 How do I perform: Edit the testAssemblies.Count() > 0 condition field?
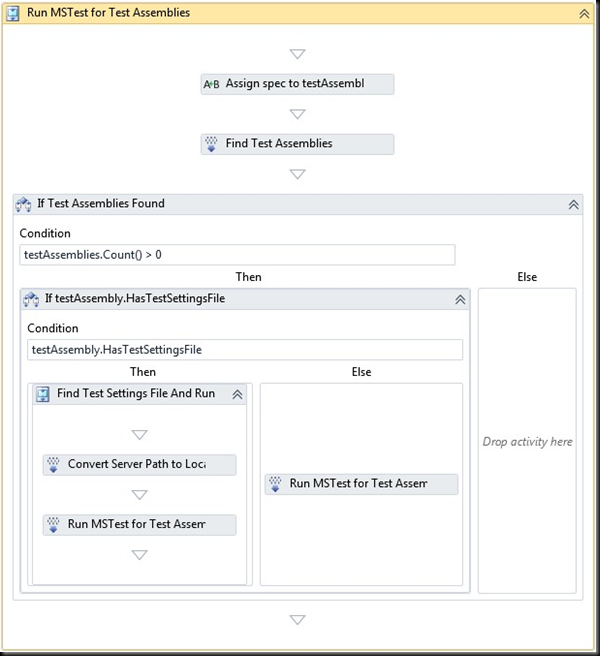(x=237, y=255)
